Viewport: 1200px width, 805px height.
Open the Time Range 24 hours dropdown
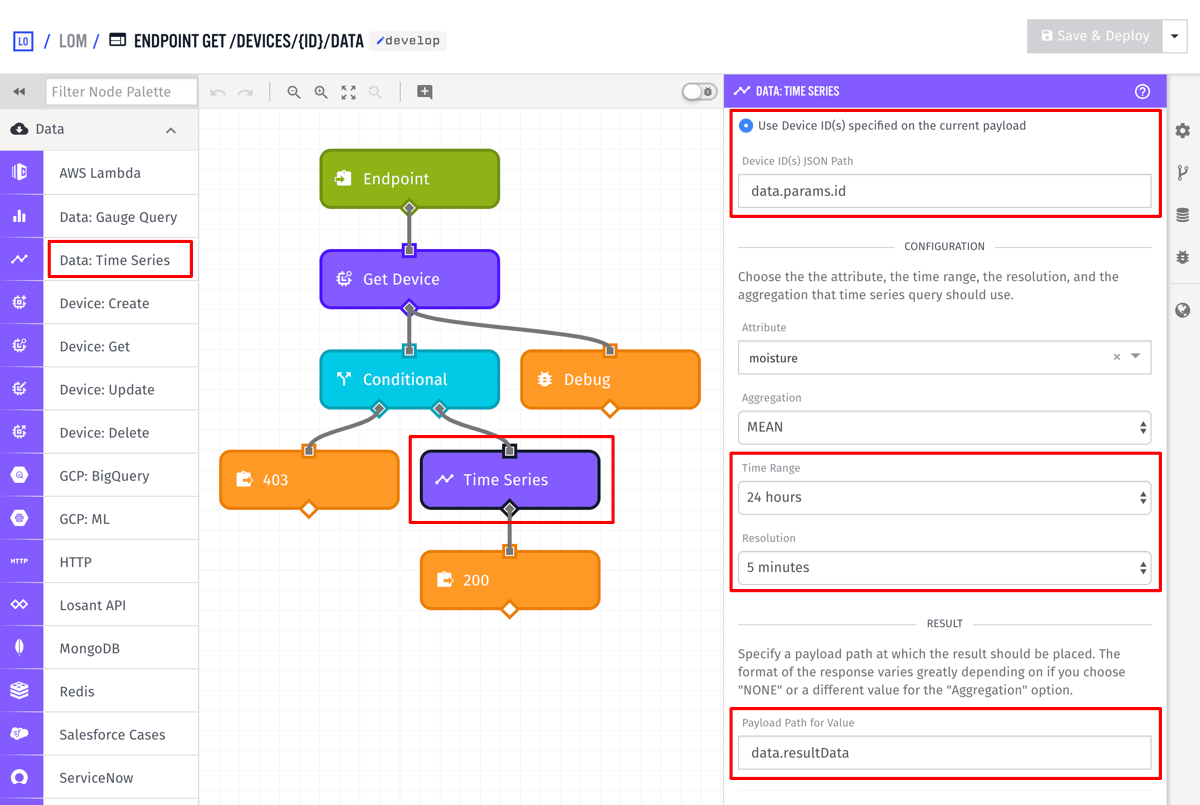coord(944,497)
